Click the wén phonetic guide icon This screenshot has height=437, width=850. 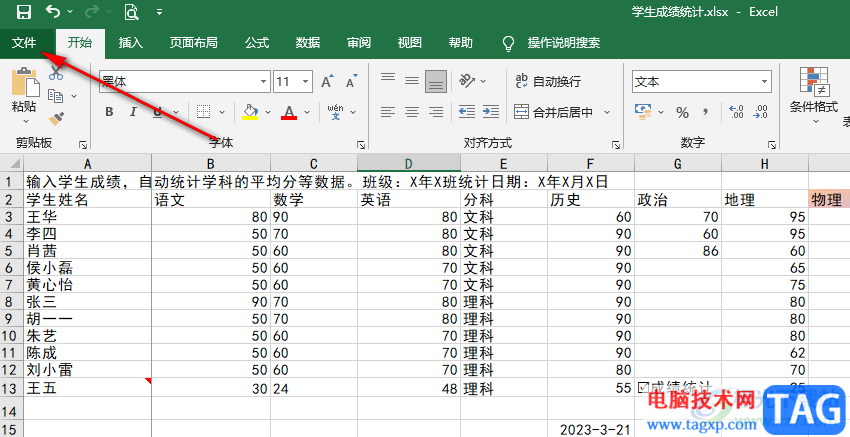(x=336, y=112)
